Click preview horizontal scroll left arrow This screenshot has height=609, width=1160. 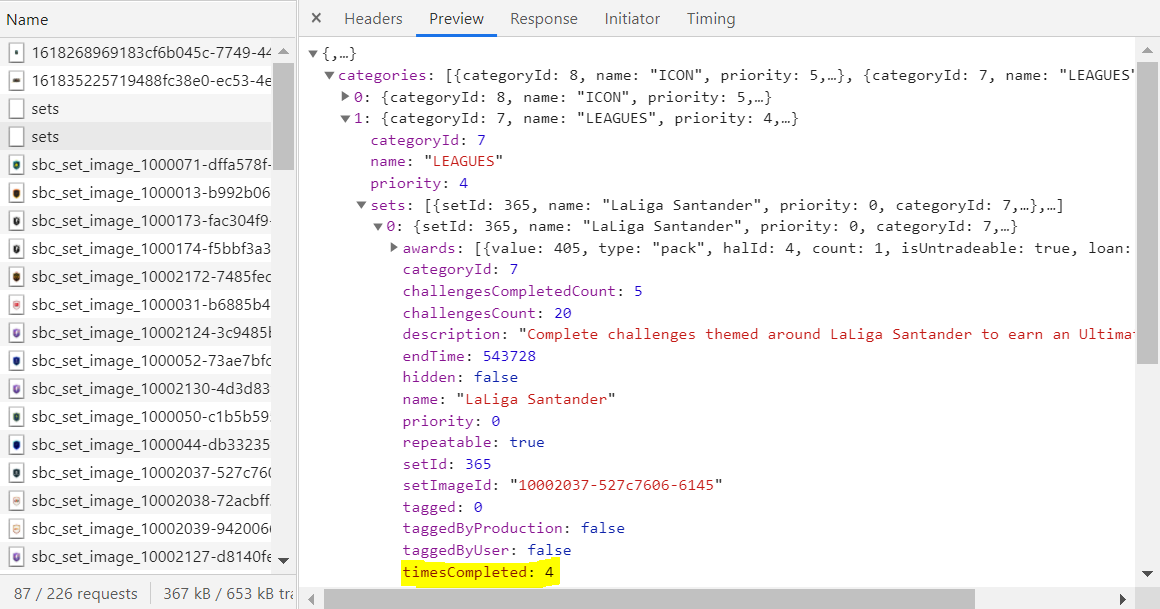(x=311, y=599)
